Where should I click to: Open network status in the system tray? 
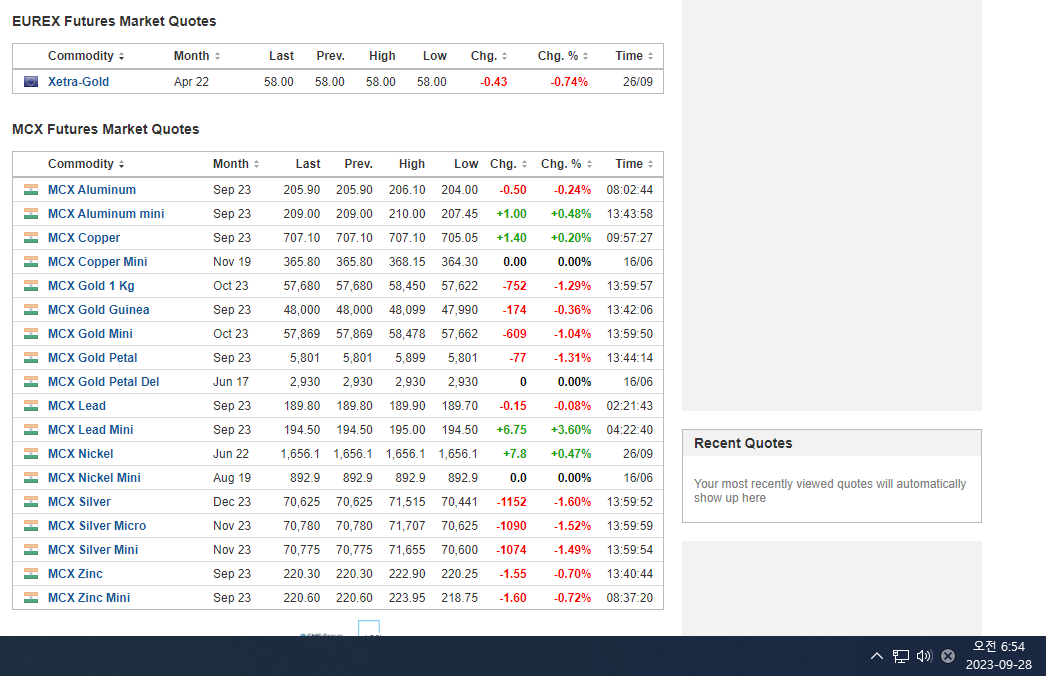[901, 656]
